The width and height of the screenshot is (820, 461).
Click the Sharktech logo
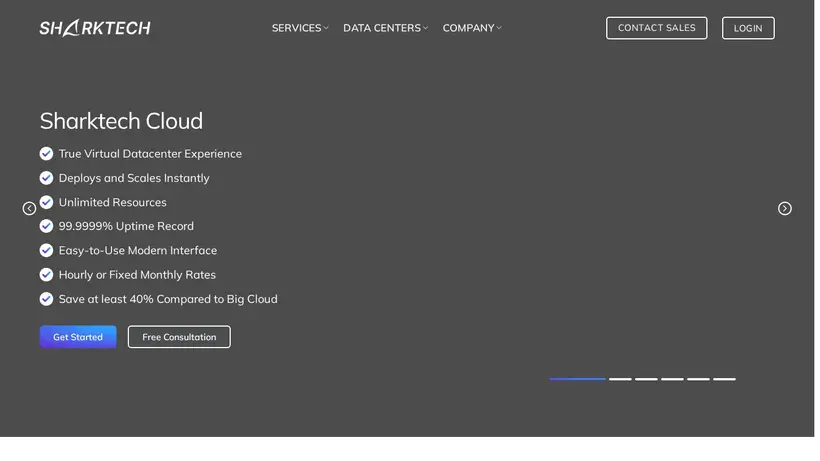click(x=95, y=28)
